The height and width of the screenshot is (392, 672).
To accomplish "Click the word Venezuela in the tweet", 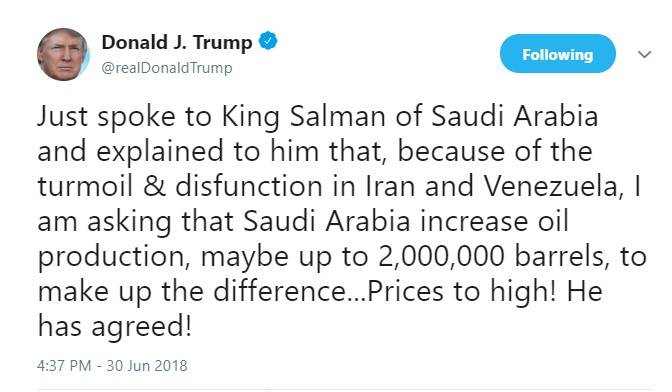I will tap(553, 186).
